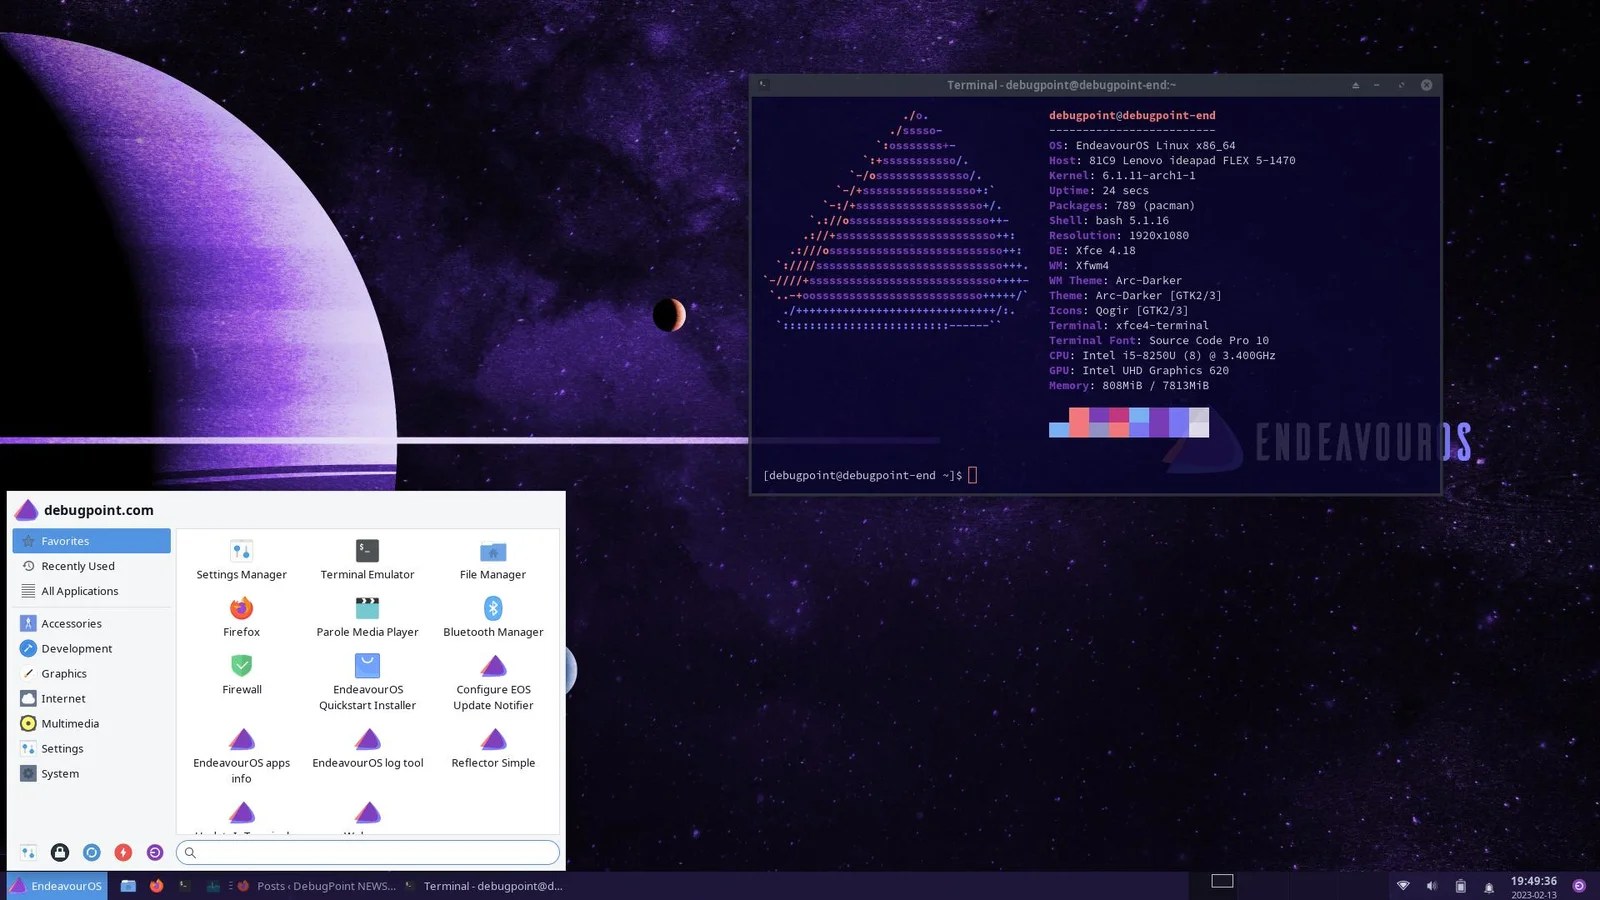Screen dimensions: 1600x900
Task: Open the notification bell in the tray
Action: click(x=1490, y=886)
